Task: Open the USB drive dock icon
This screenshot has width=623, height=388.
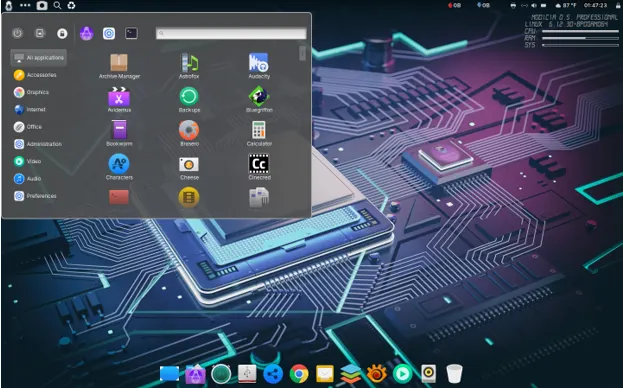Action: pyautogui.click(x=247, y=374)
